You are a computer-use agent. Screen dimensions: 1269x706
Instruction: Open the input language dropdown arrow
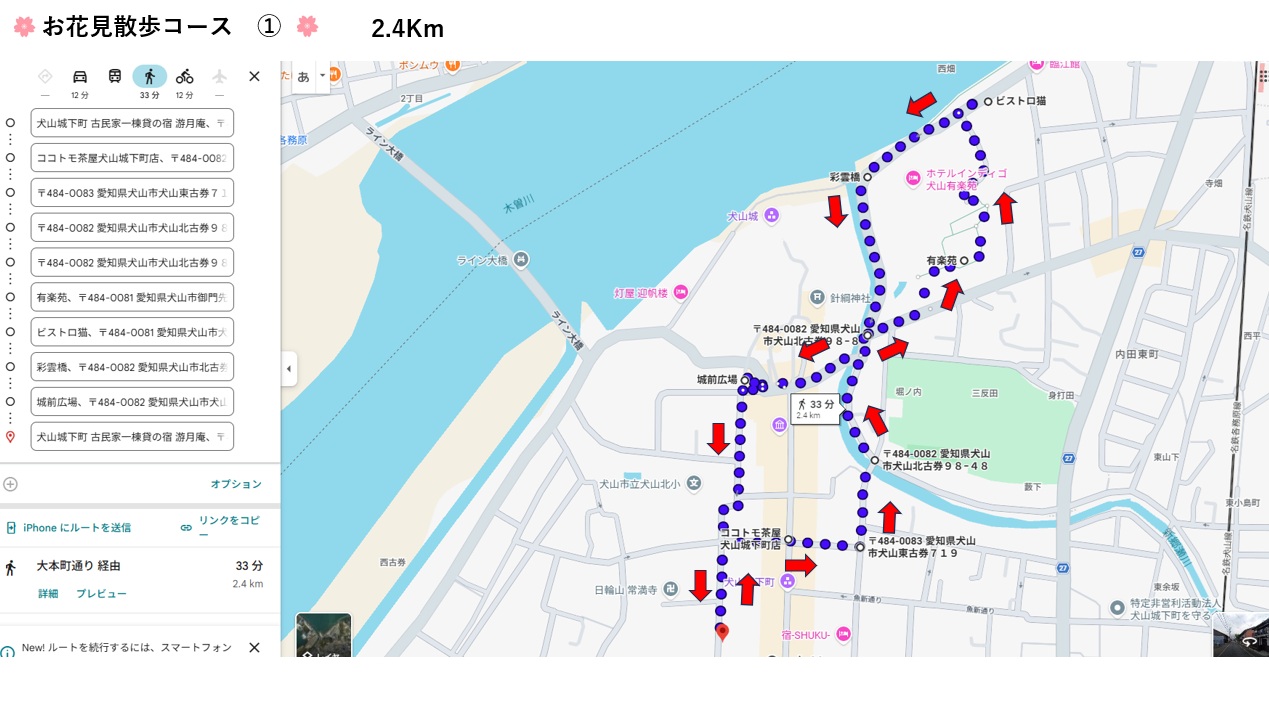tap(322, 76)
